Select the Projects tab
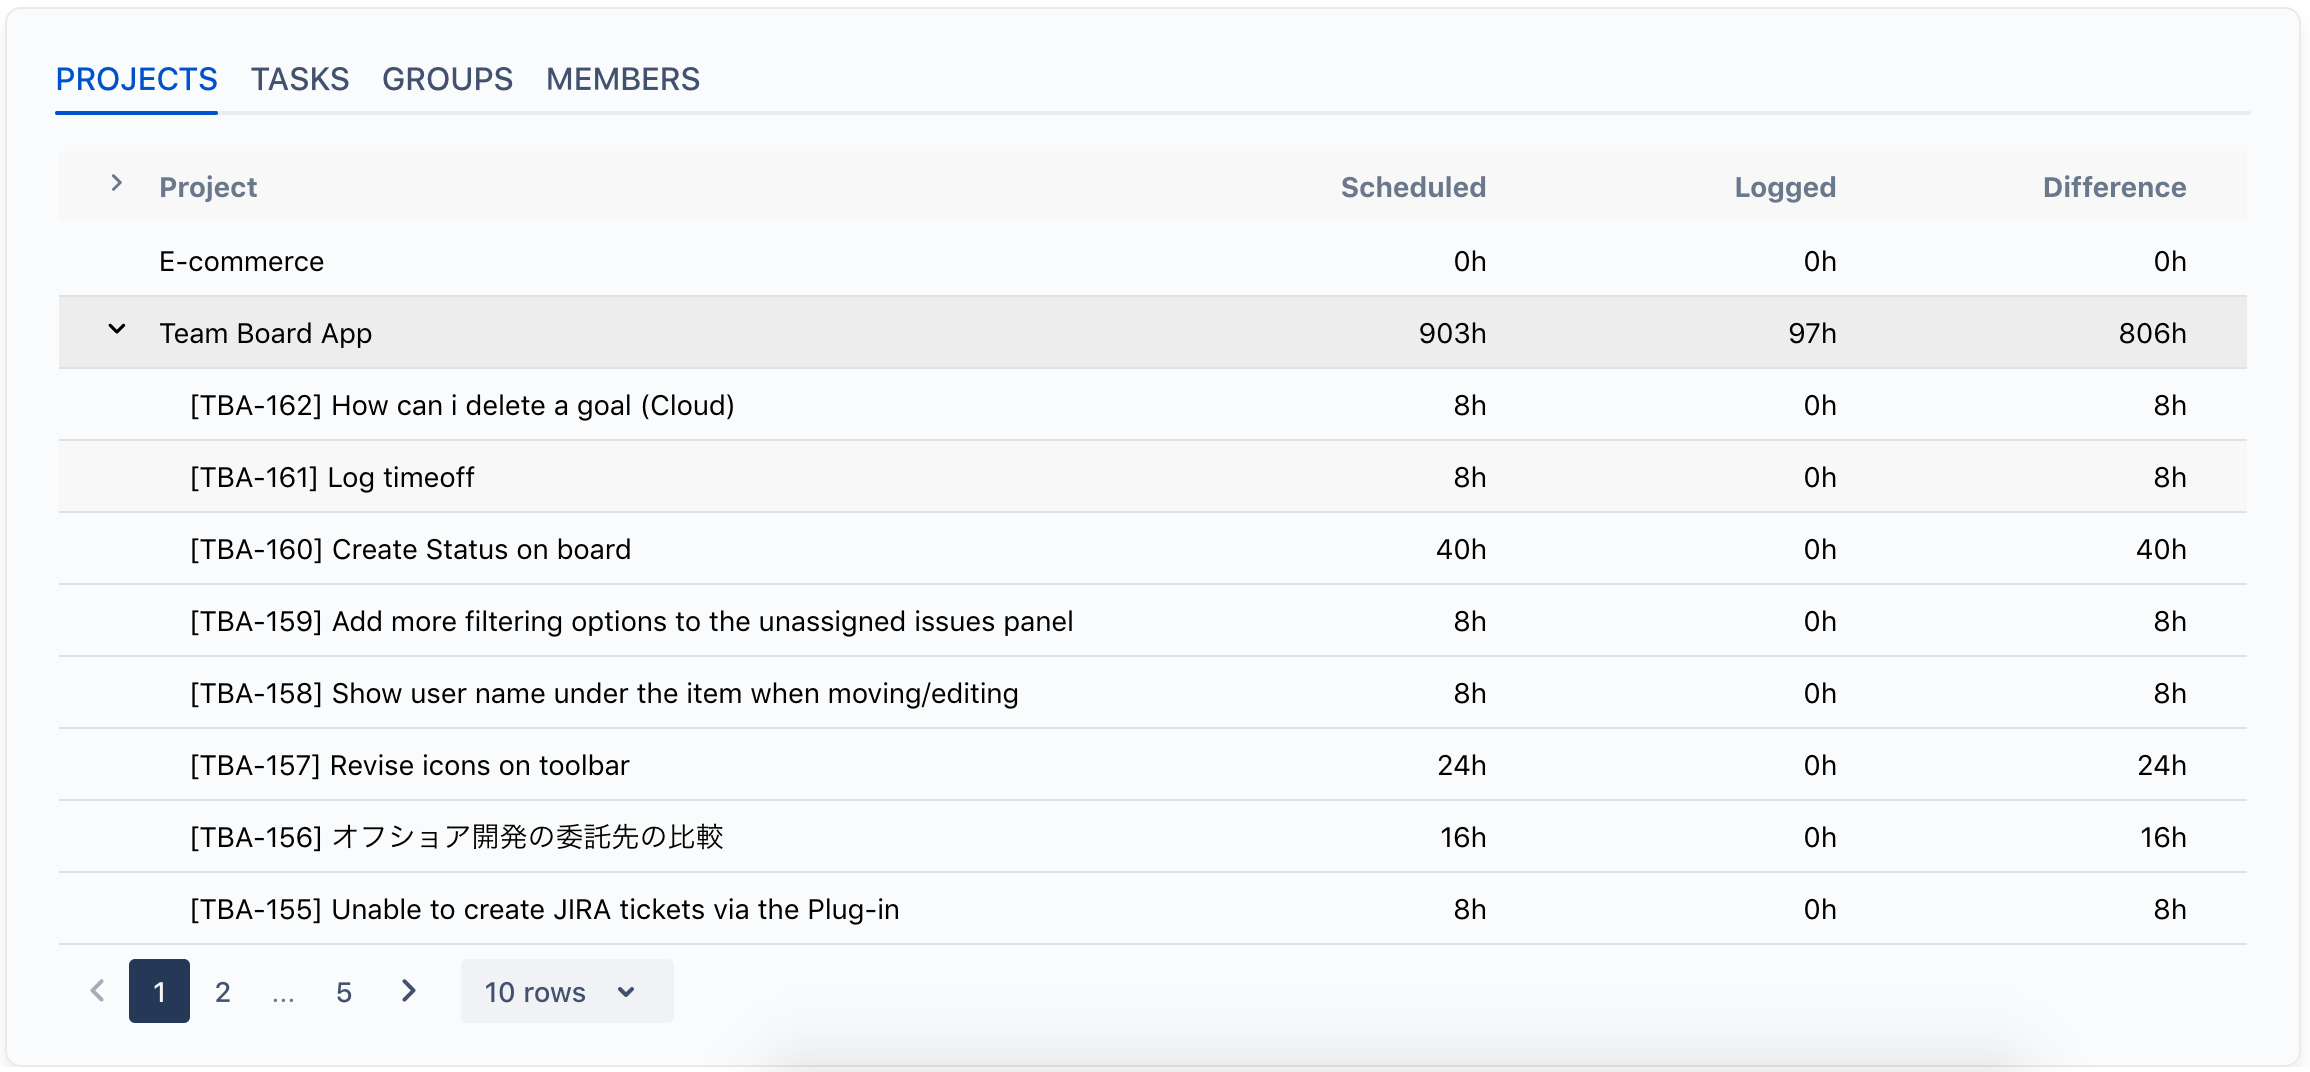The image size is (2310, 1072). (136, 79)
